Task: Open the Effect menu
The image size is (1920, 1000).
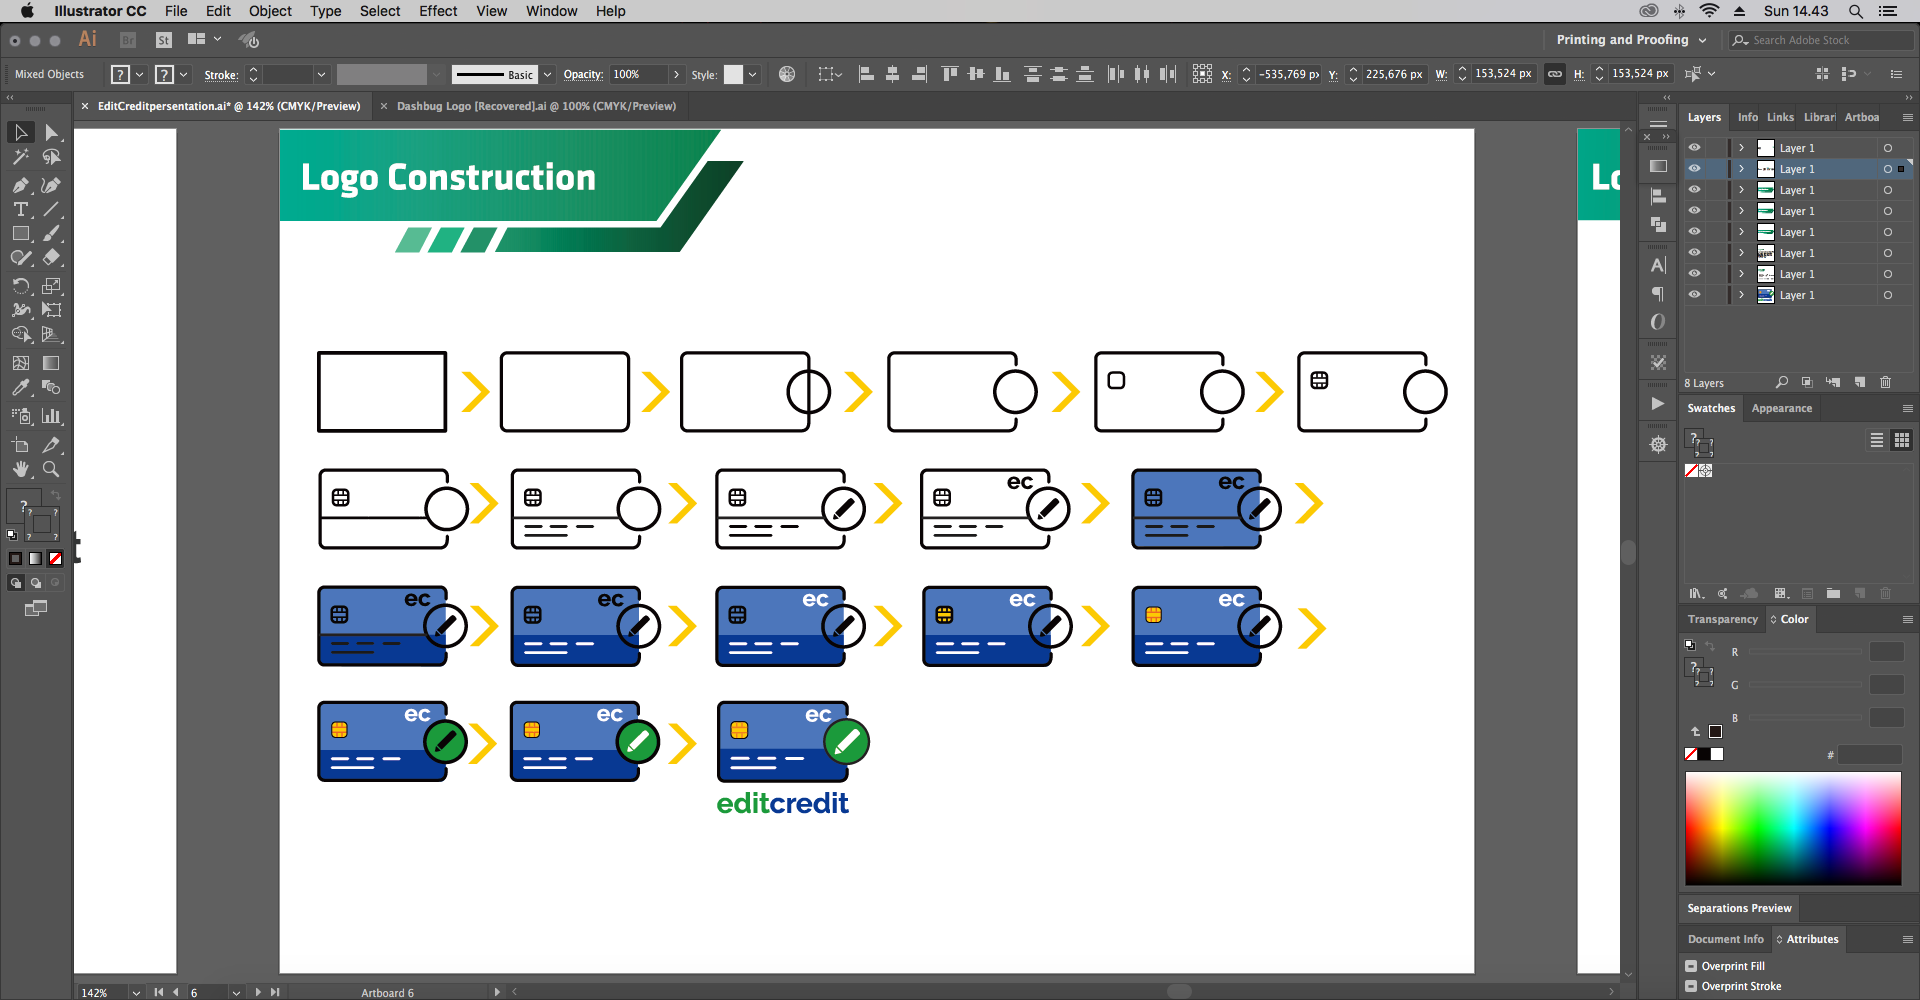Action: click(x=438, y=11)
